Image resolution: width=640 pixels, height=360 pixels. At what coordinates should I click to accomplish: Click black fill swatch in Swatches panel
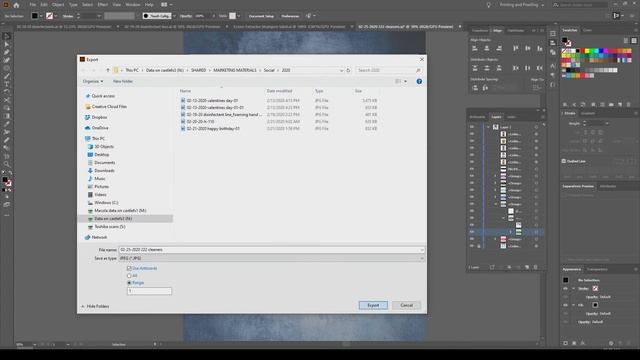click(x=564, y=40)
